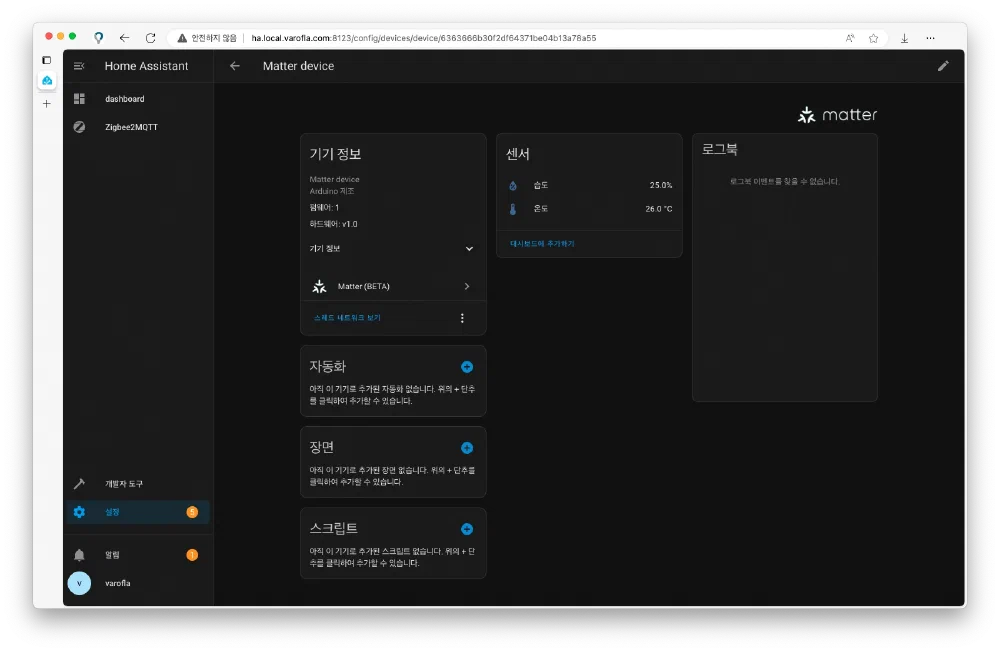Open the sidebar hamburger menu icon

click(78, 66)
